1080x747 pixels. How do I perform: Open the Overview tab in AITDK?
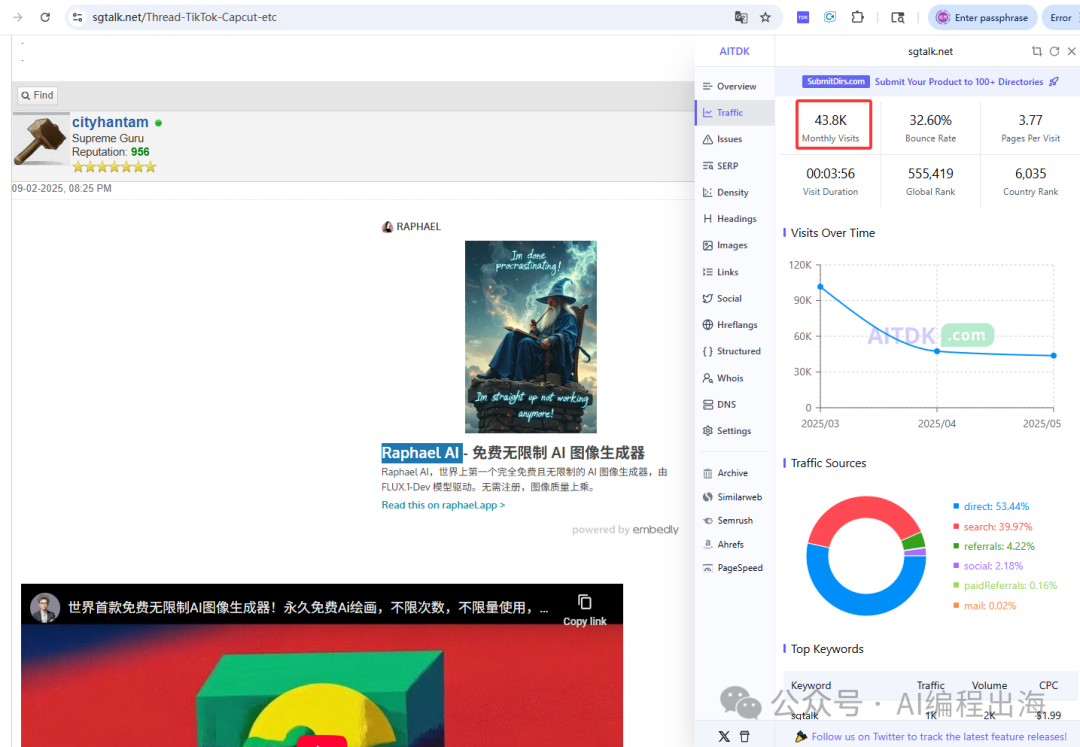point(735,86)
